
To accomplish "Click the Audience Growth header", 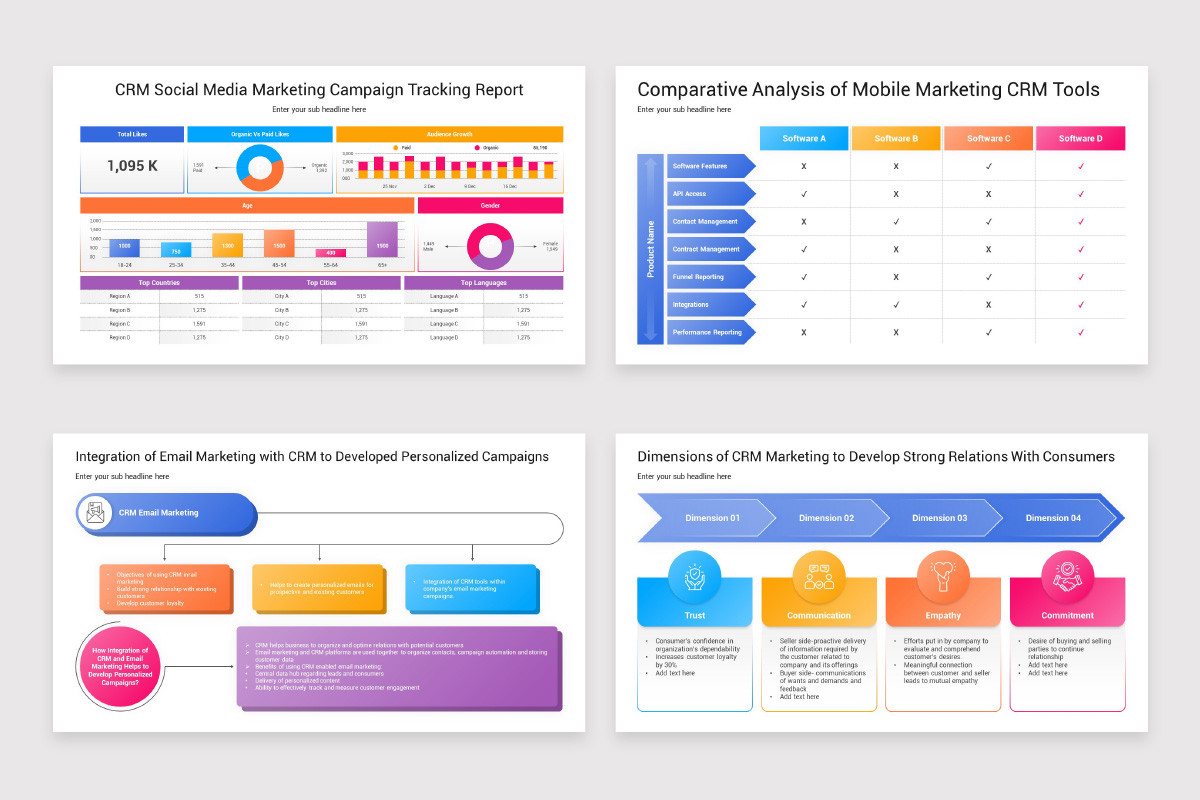I will [x=450, y=134].
